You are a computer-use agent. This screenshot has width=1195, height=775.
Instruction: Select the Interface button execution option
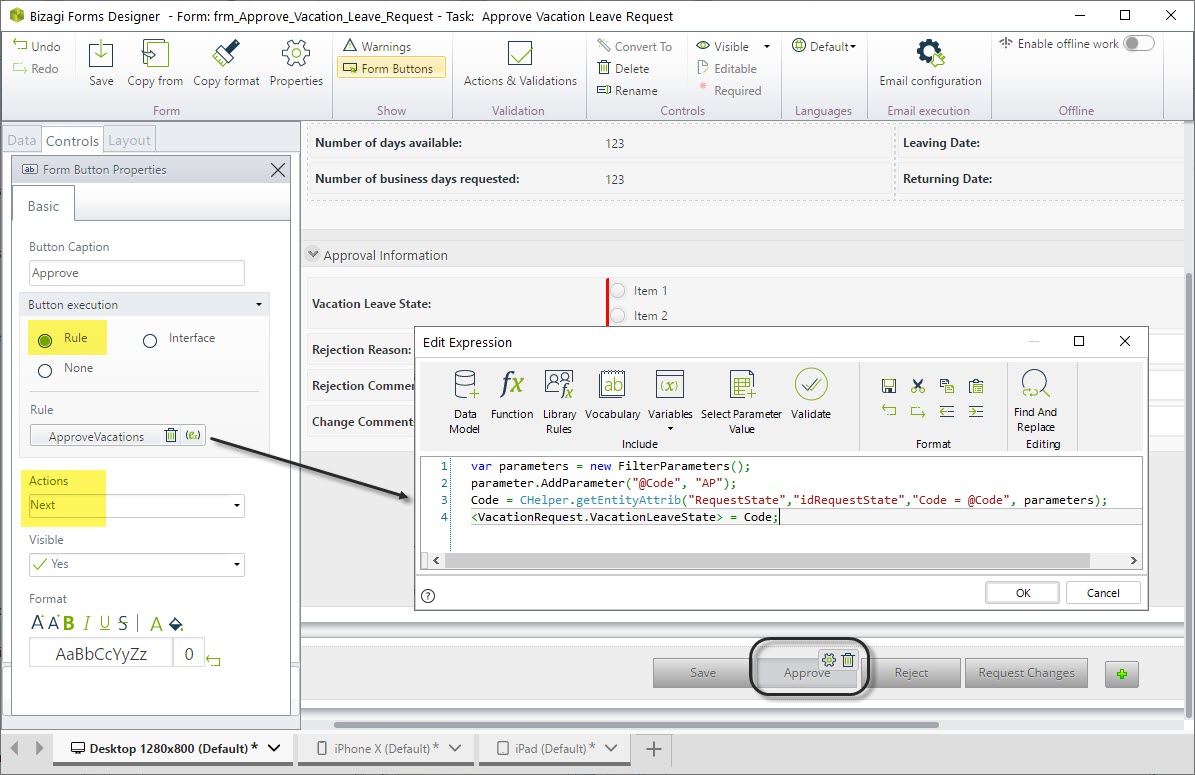pos(150,341)
